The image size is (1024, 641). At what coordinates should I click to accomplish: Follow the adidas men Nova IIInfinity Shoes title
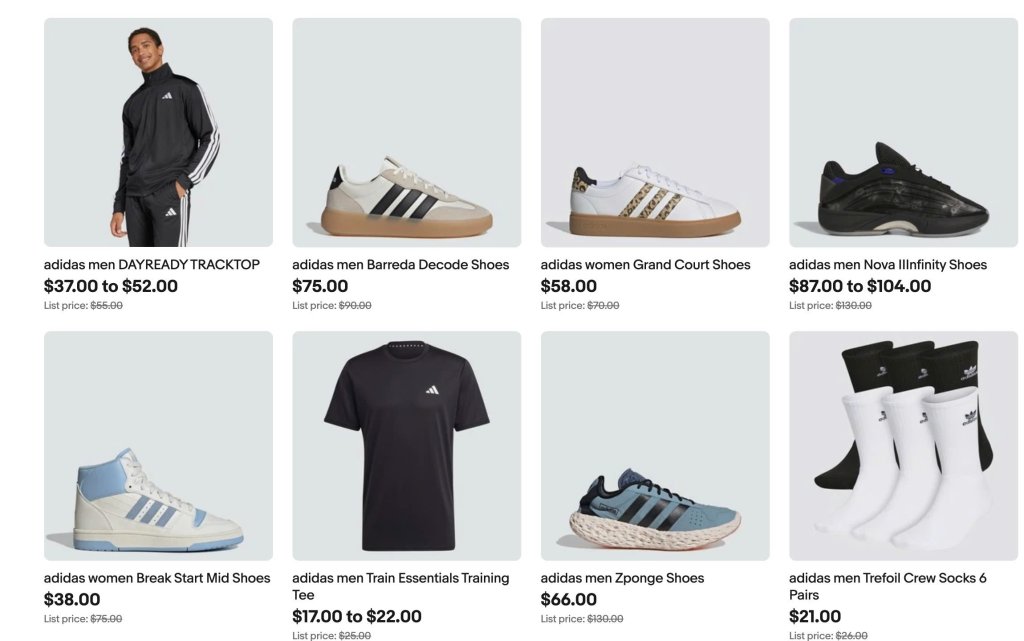tap(888, 265)
